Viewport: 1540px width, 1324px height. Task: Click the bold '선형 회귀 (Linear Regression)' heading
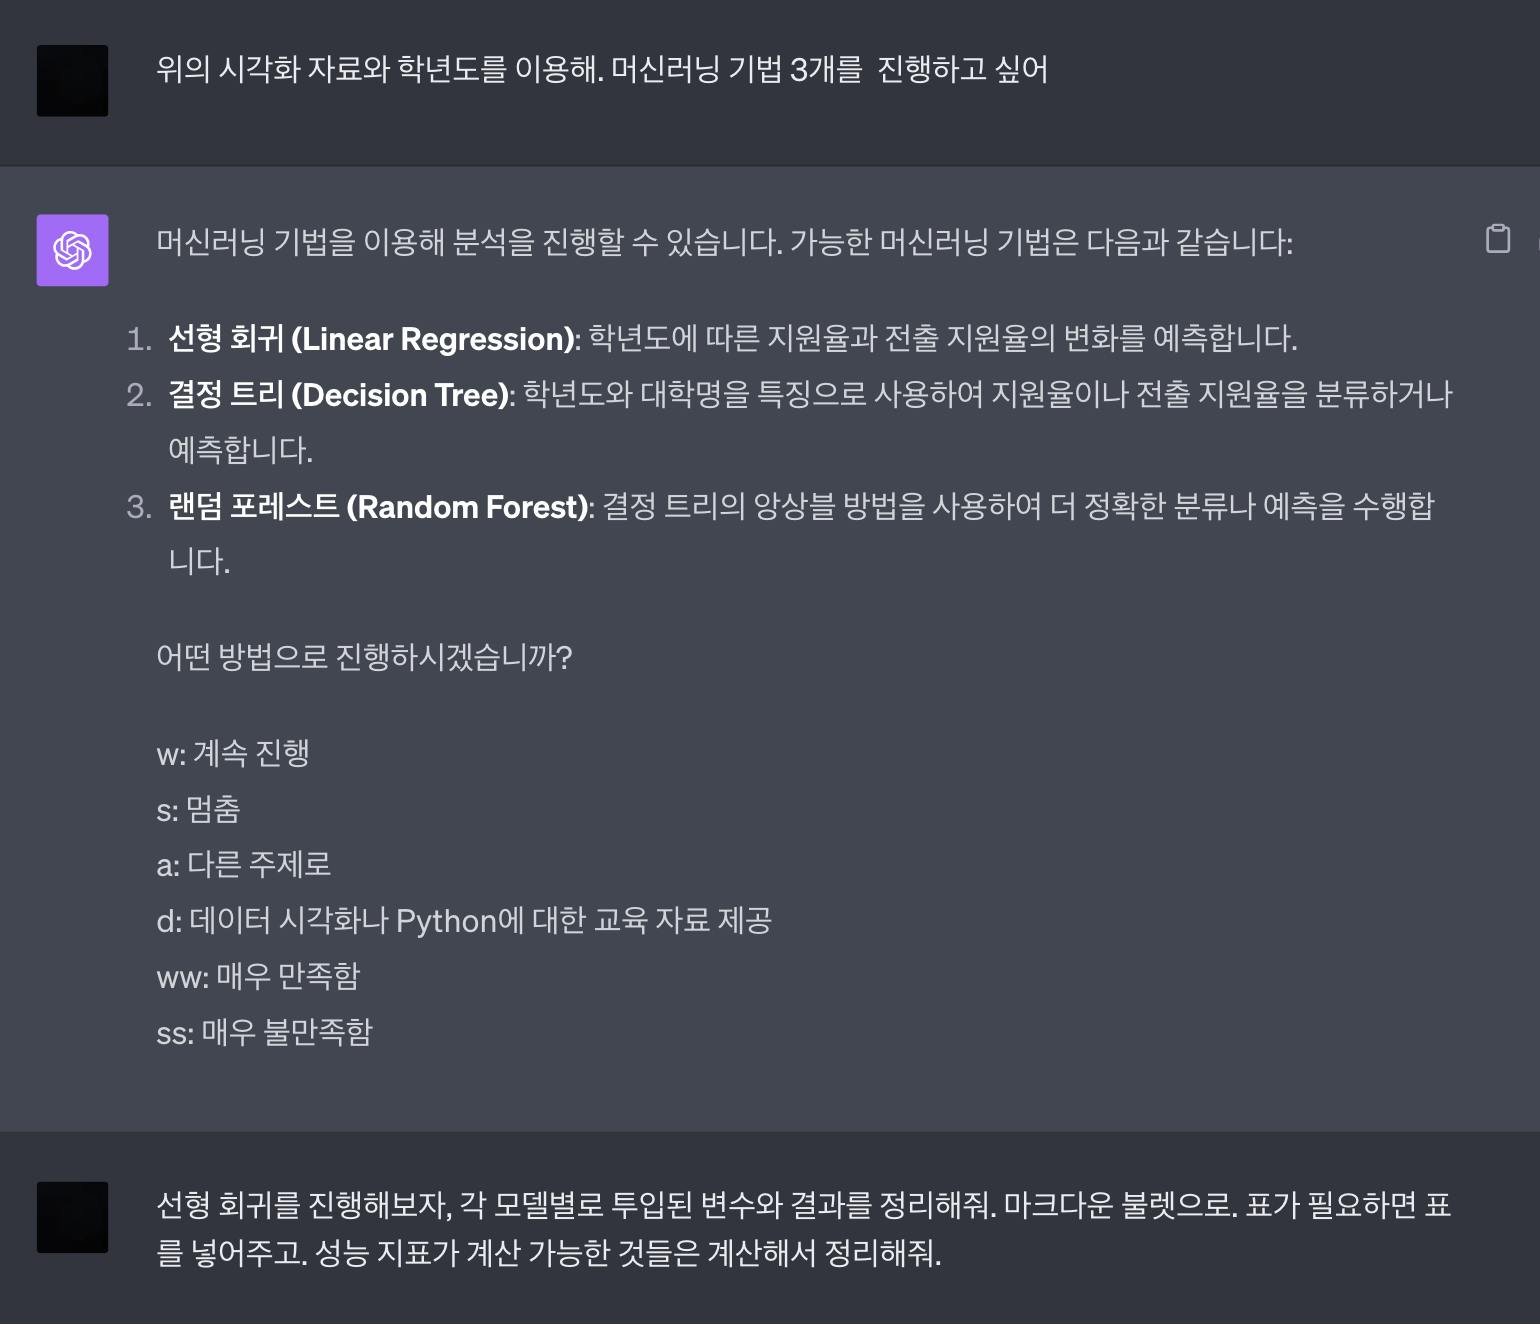(372, 339)
